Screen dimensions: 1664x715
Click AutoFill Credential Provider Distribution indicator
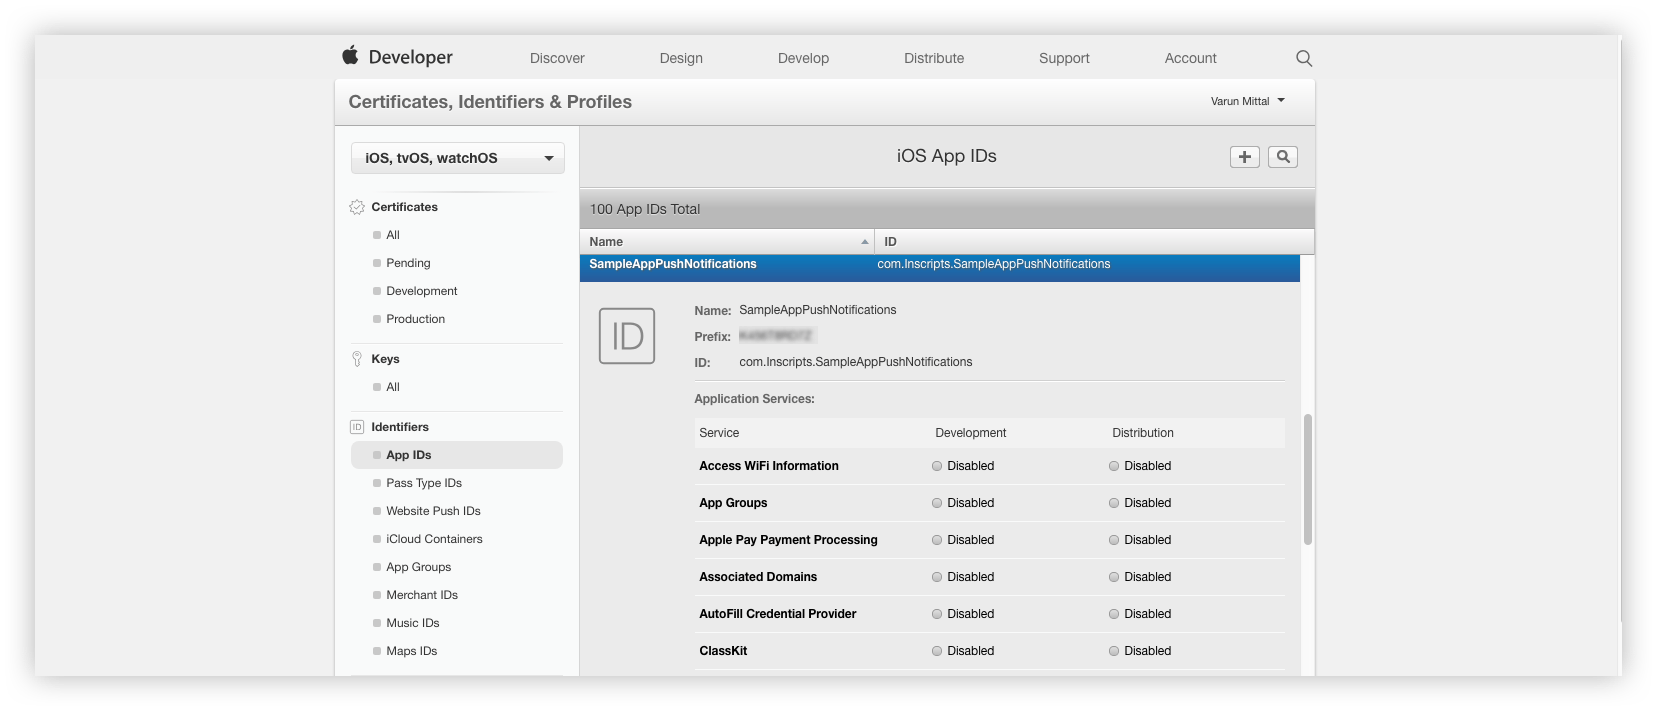coord(1114,614)
